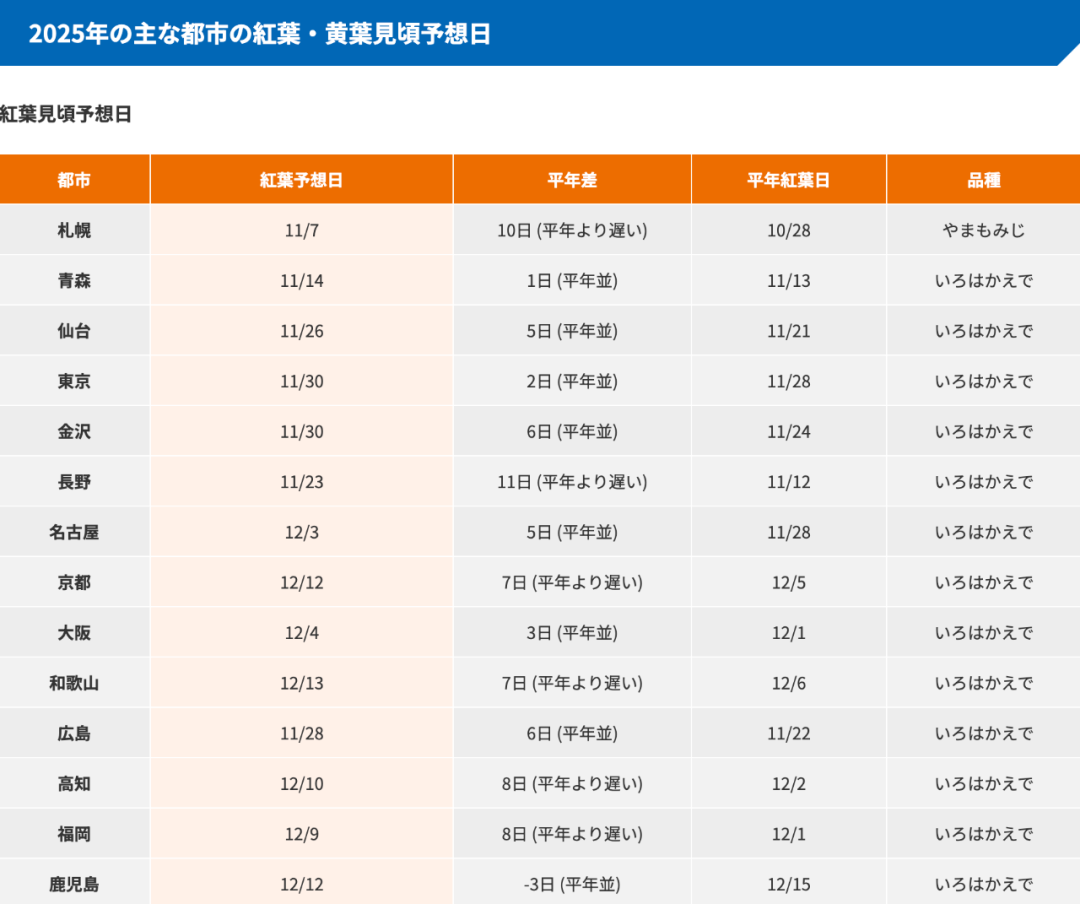Image resolution: width=1080 pixels, height=904 pixels.
Task: Select the city cell "東京"
Action: pyautogui.click(x=74, y=381)
